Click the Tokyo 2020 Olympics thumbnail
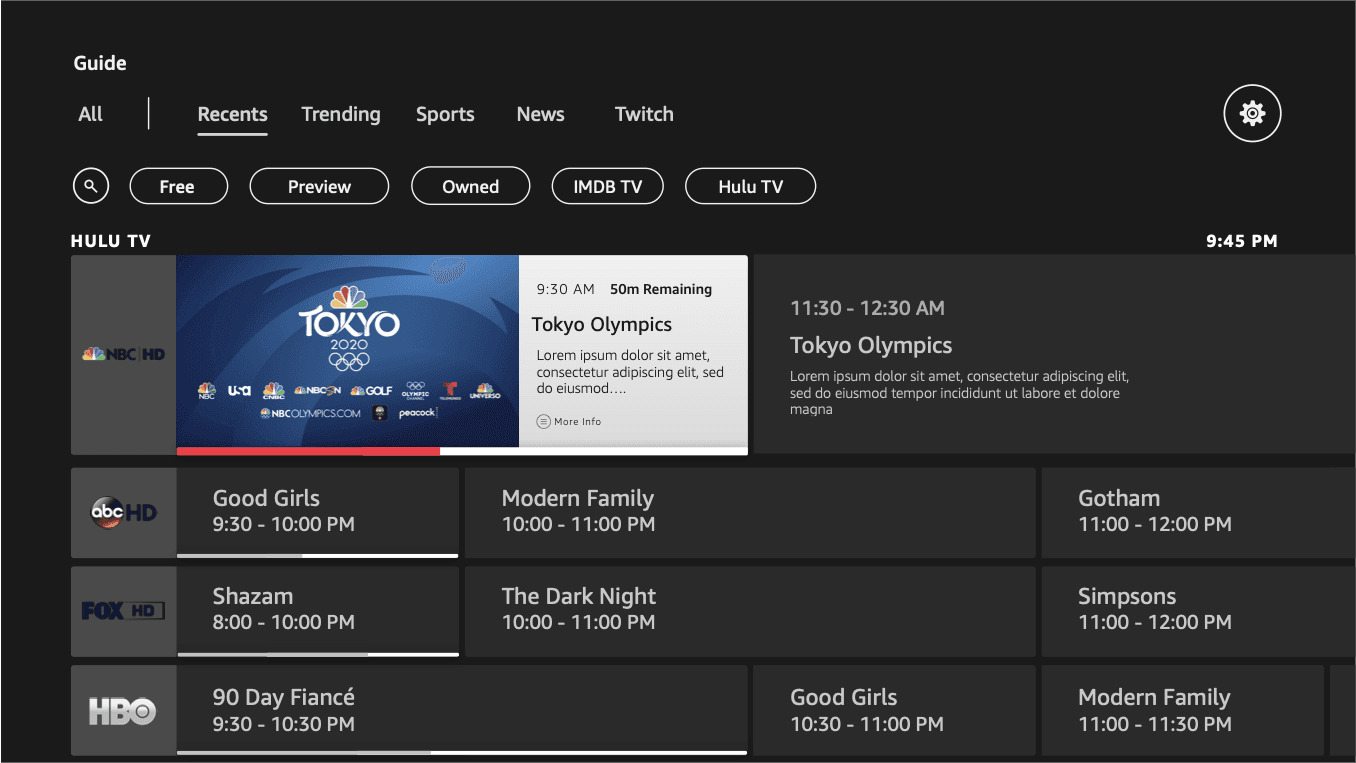The height and width of the screenshot is (763, 1356). (x=348, y=351)
